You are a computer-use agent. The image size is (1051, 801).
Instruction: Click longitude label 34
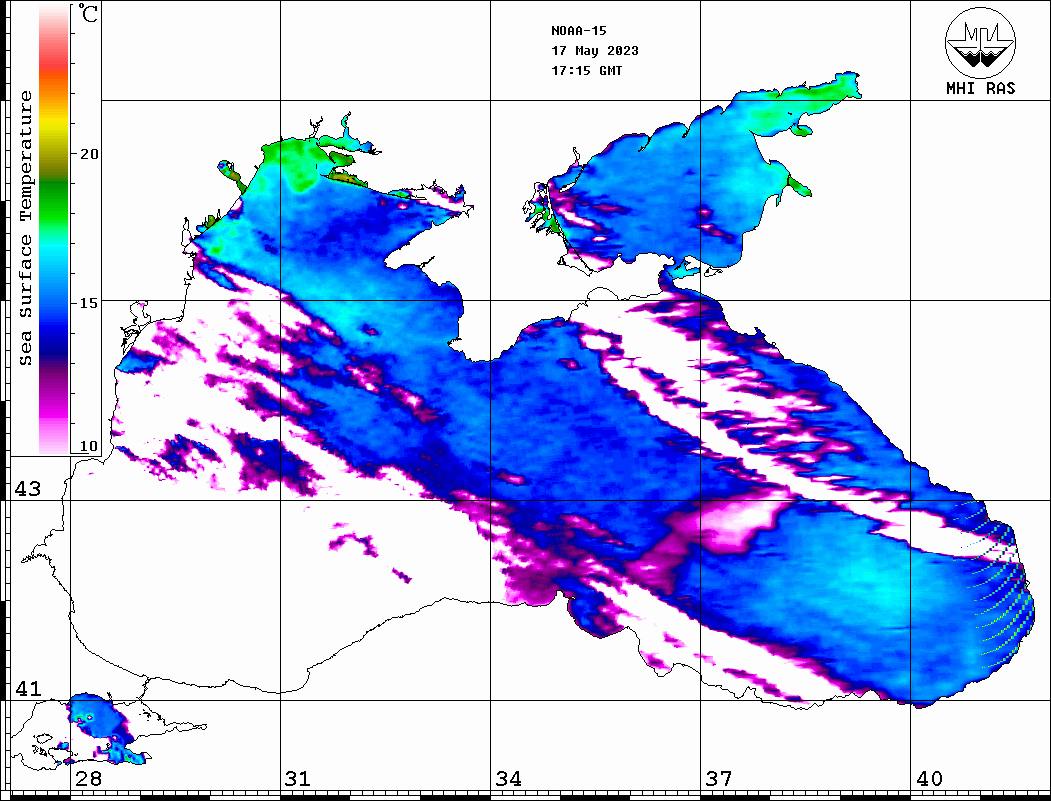(508, 779)
